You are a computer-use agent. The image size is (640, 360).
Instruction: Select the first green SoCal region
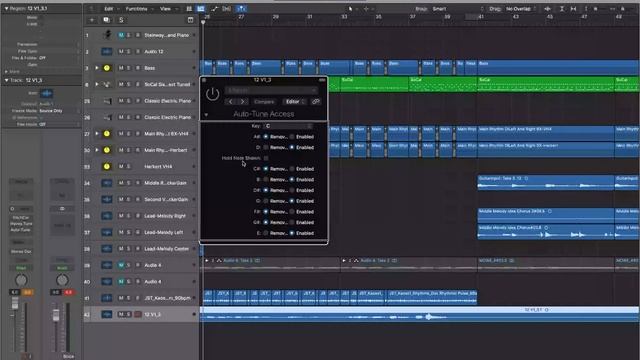pyautogui.click(x=374, y=84)
